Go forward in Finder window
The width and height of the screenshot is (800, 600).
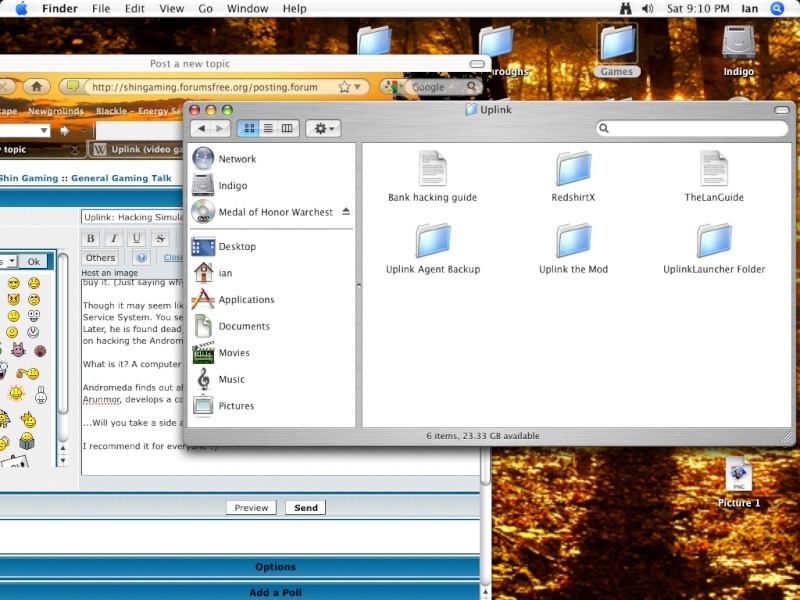(220, 129)
